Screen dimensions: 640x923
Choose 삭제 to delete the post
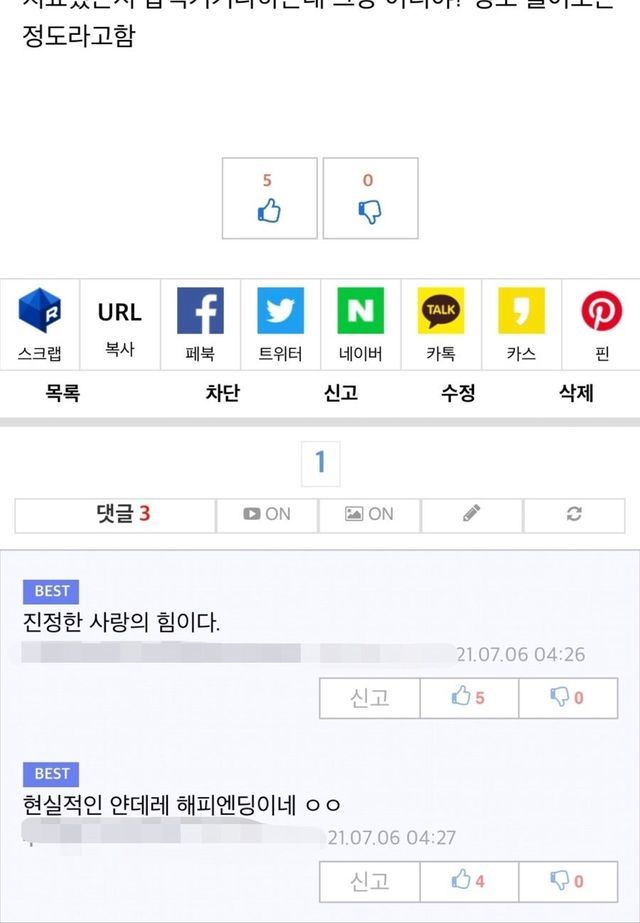[576, 393]
